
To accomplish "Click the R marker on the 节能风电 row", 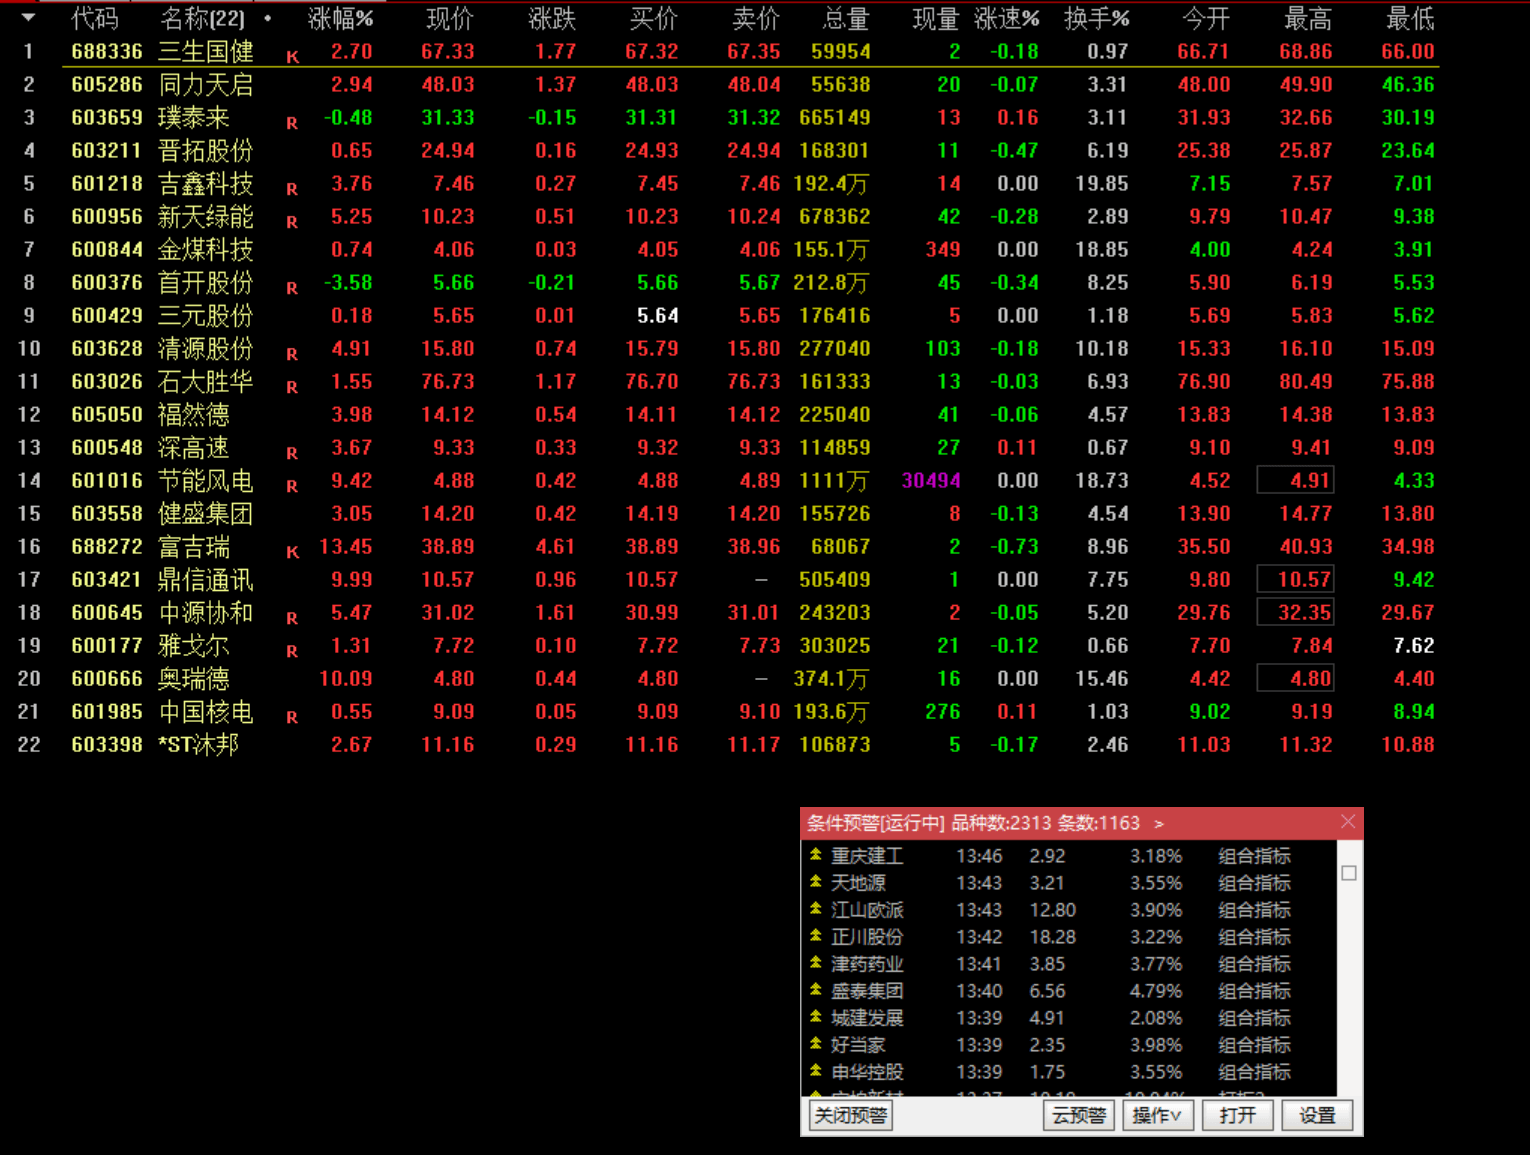I will point(292,486).
